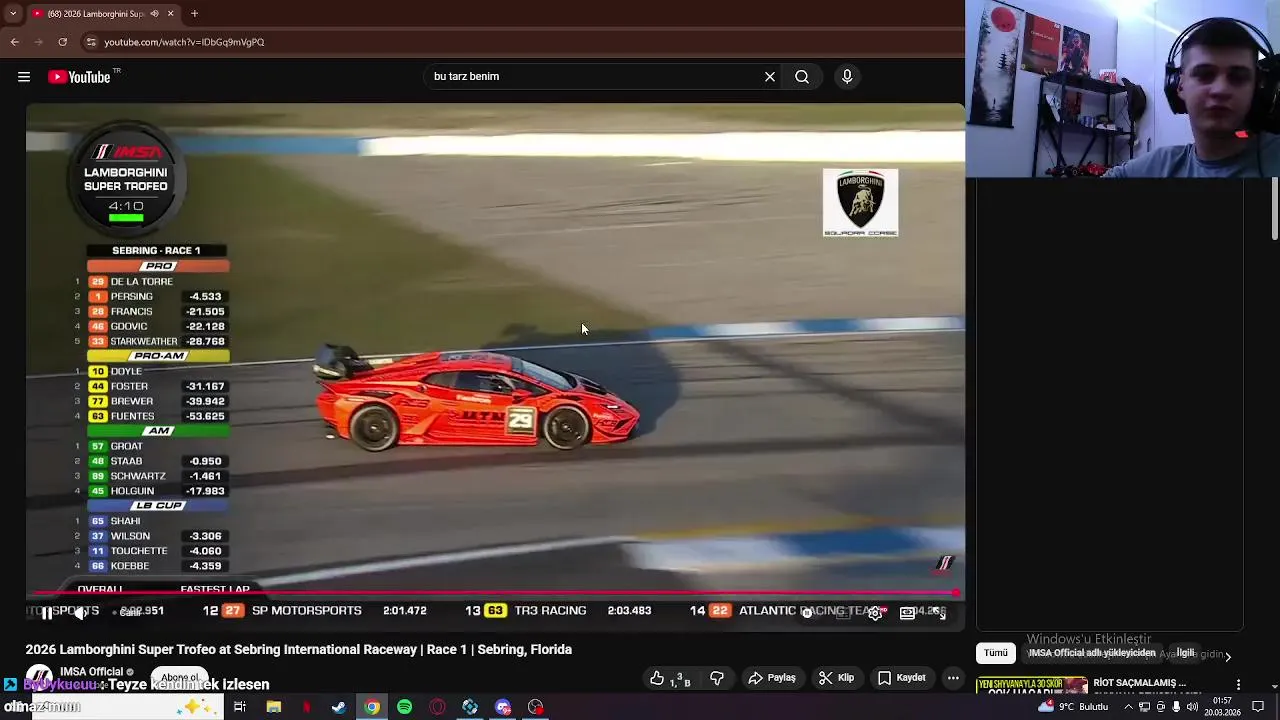Click 'DE LA TORRE' in the leaderboard
Viewport: 1280px width, 720px height.
click(x=141, y=281)
